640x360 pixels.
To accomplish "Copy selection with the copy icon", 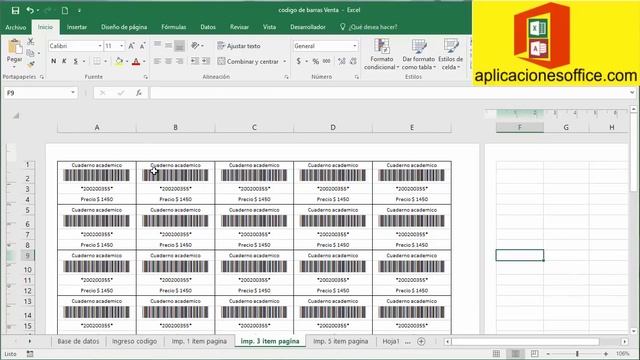I will coord(31,53).
